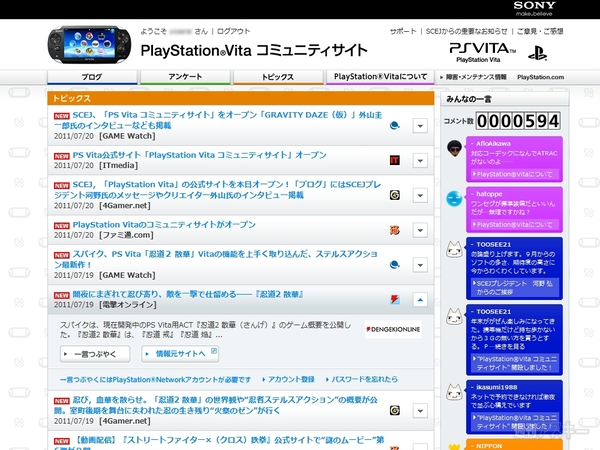Screen dimensions: 600x450
Task: Click 4Gamer icon beside 公式サイトを本日オープン topic
Action: [395, 195]
